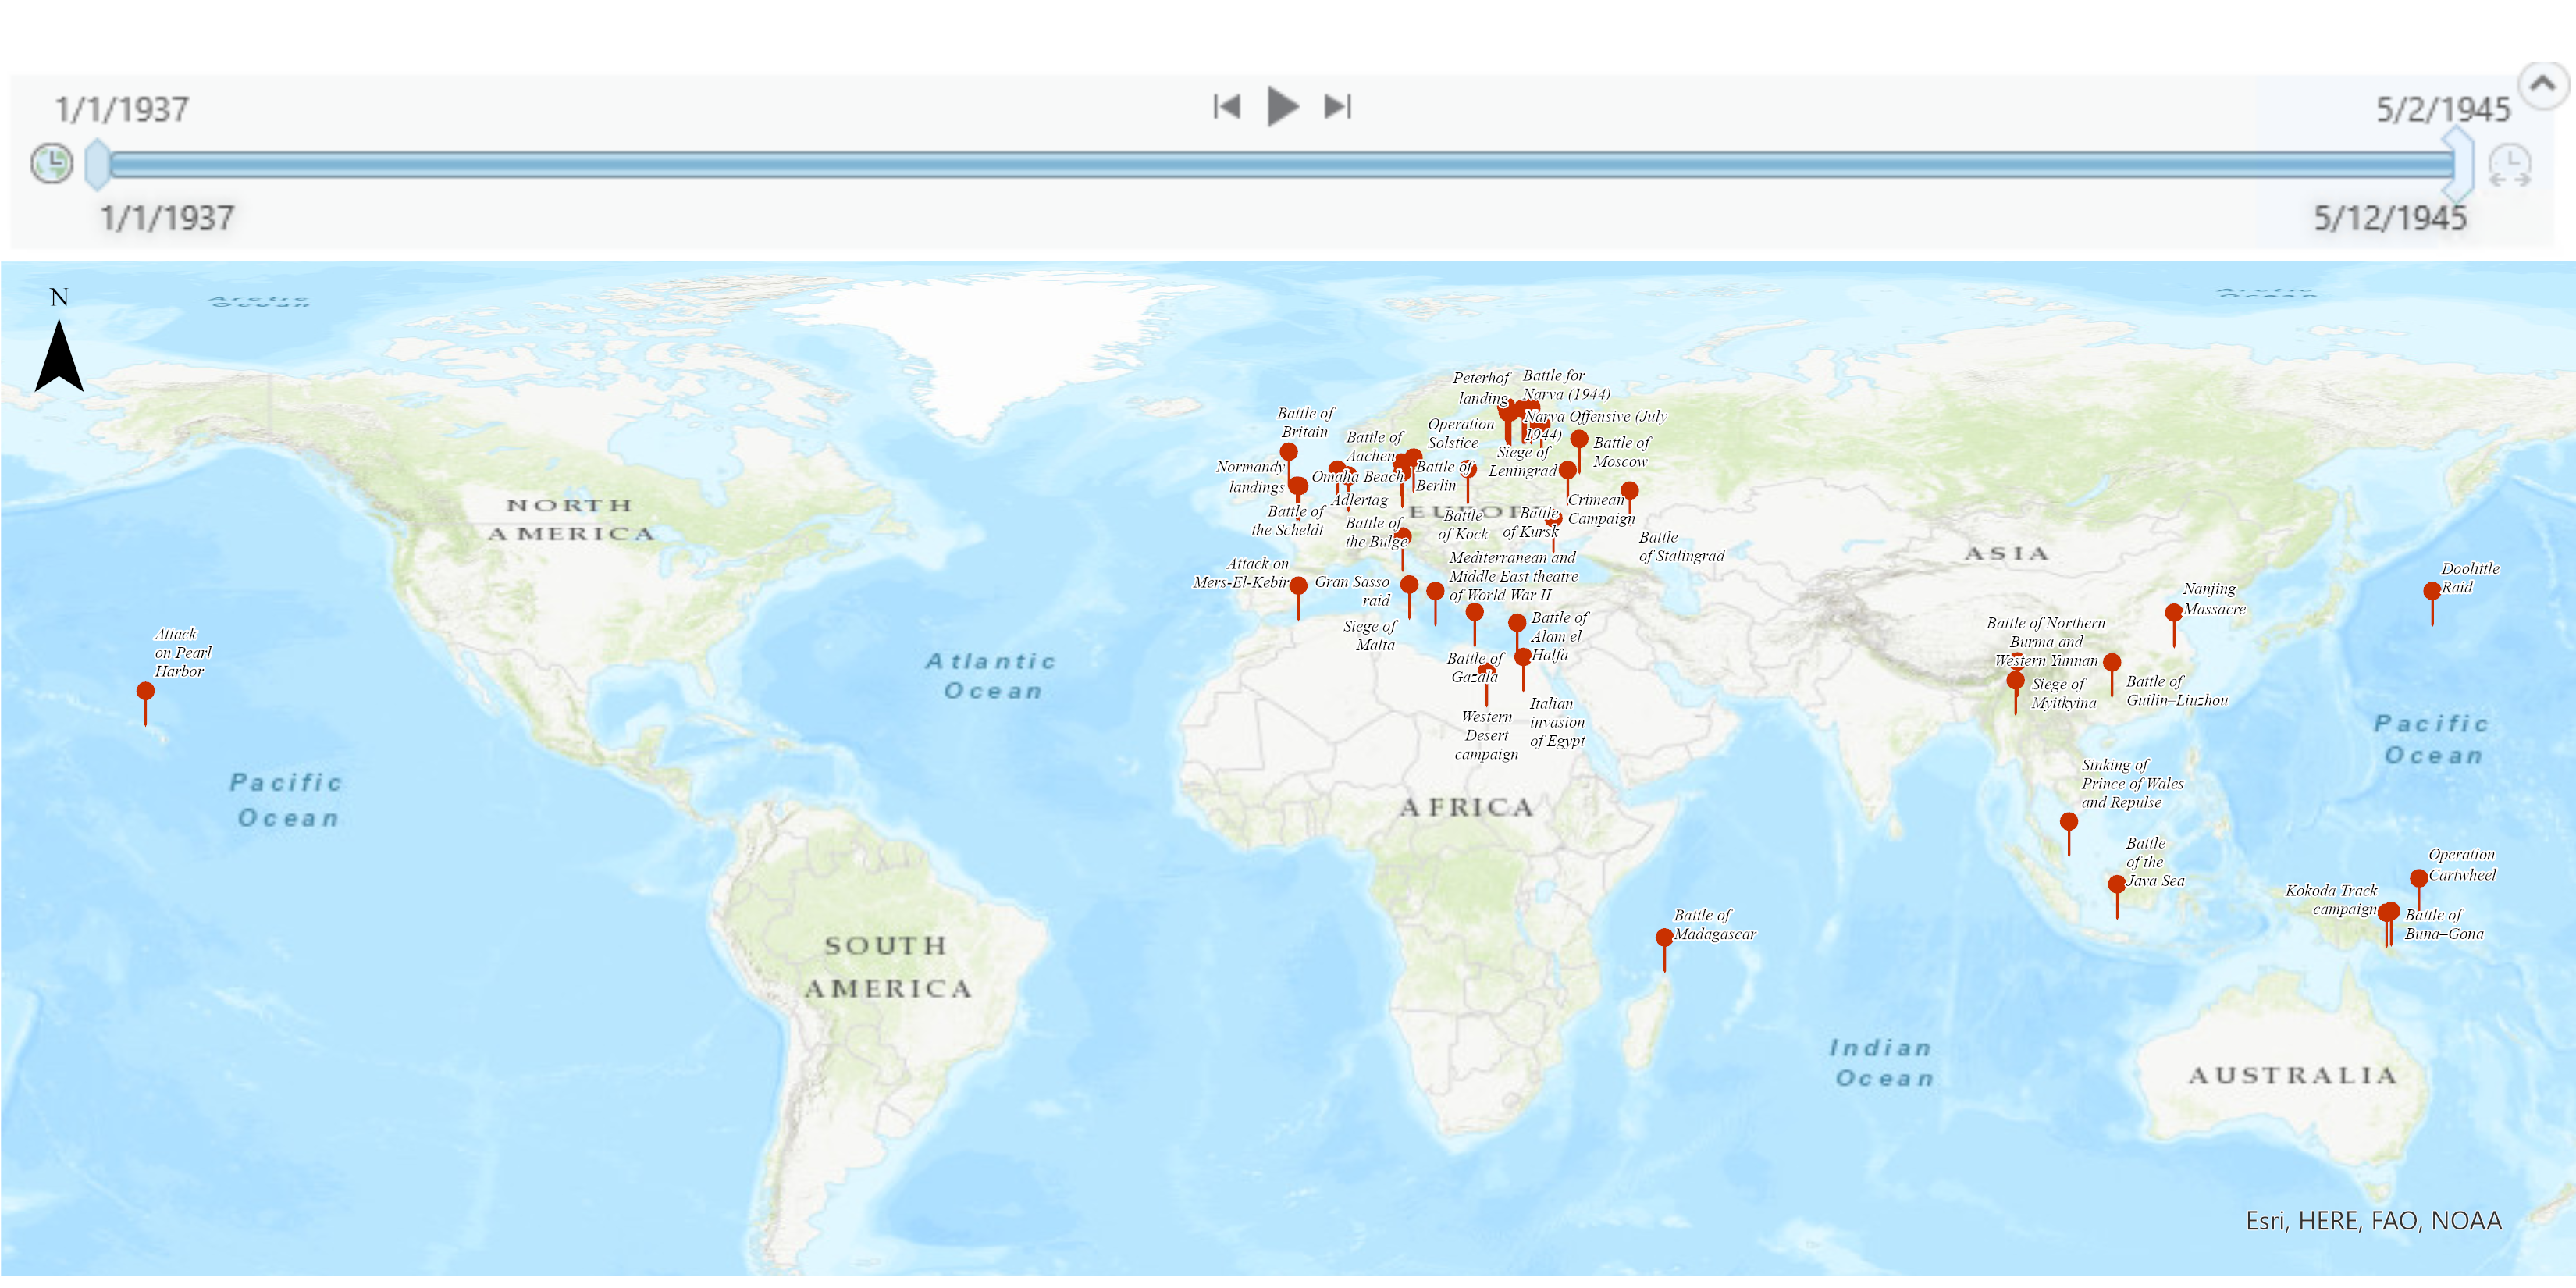Click the start time slider handle

tap(97, 164)
